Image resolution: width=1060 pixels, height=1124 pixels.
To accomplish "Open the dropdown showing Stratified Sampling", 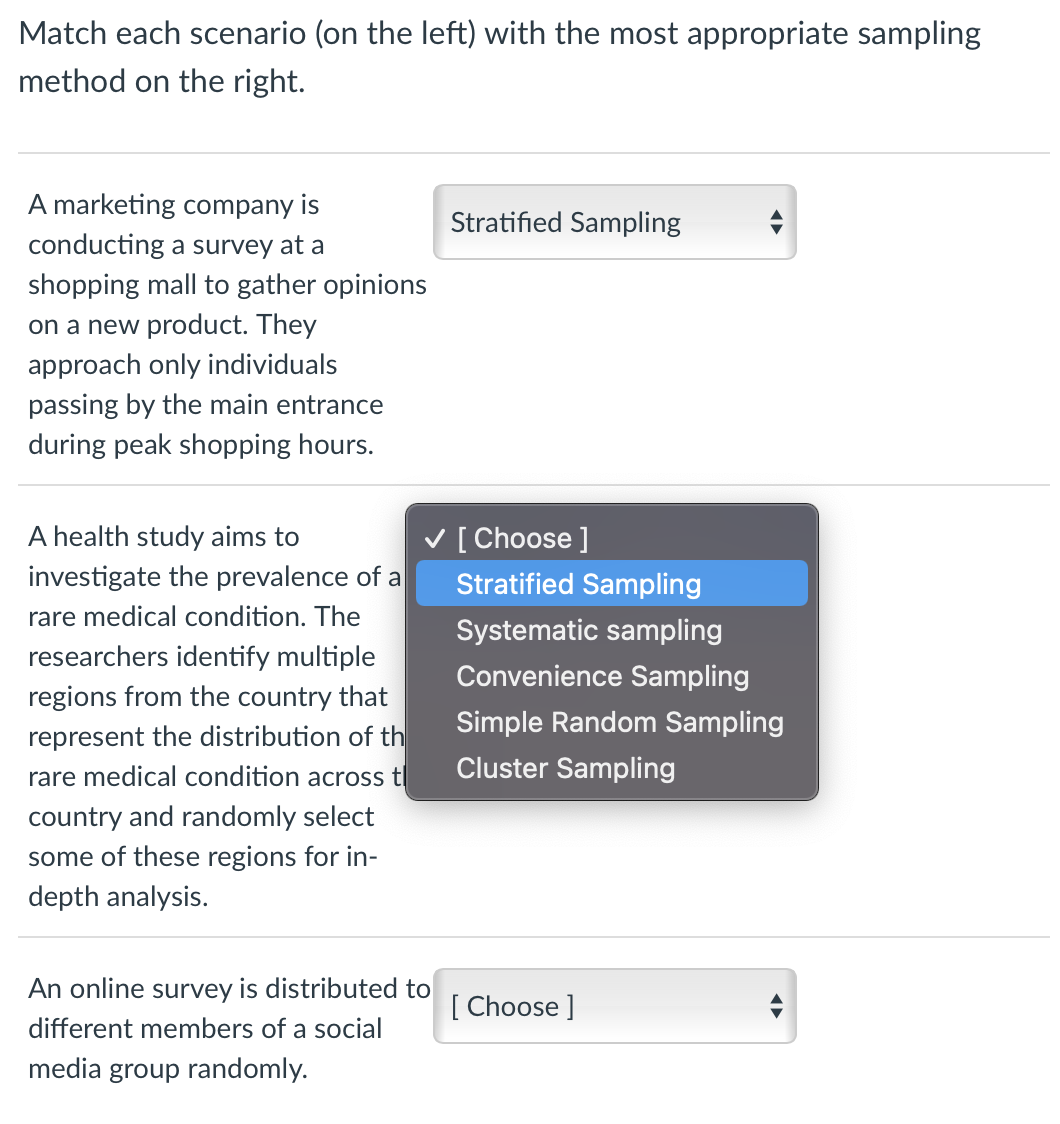I will [614, 222].
